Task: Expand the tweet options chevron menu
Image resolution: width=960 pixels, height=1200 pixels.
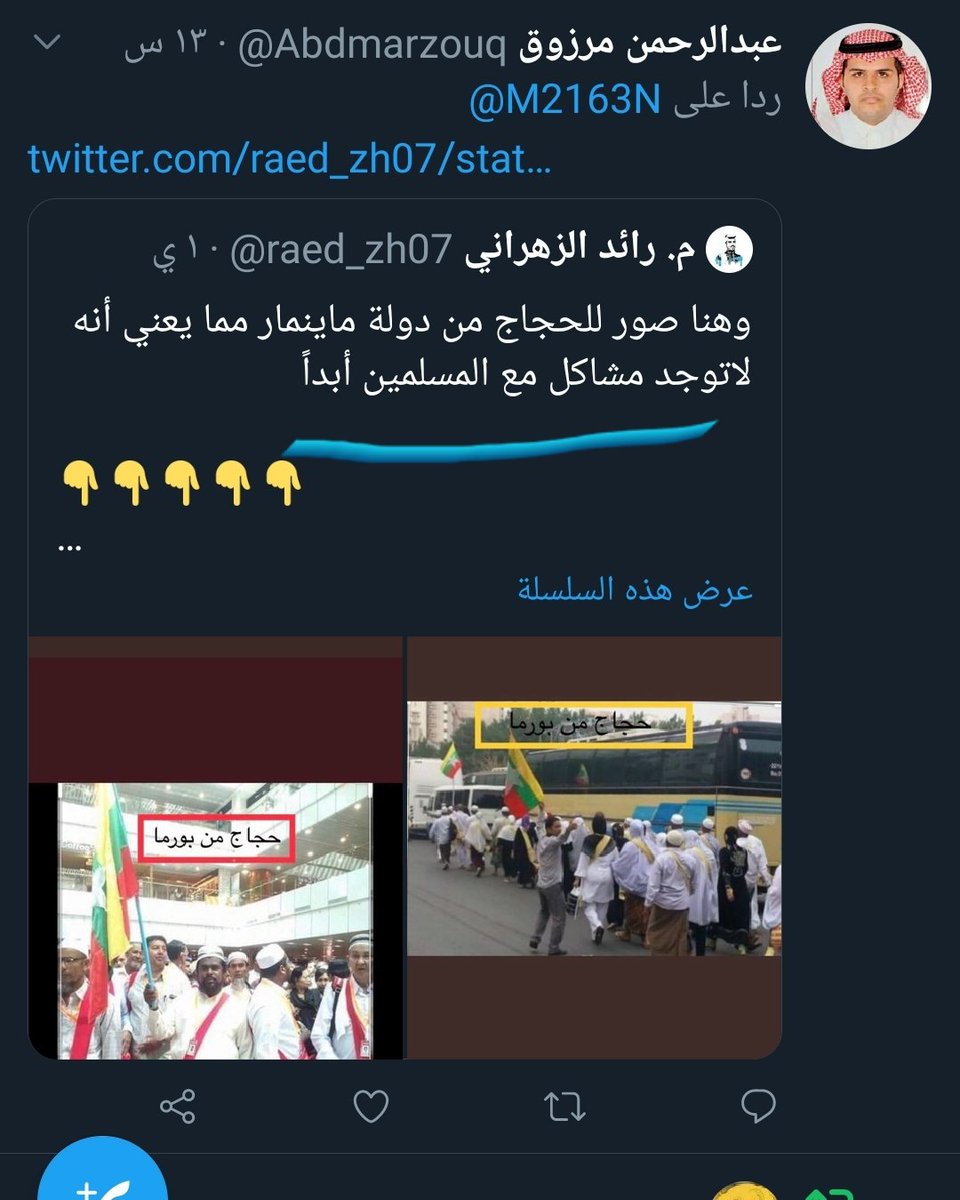Action: [48, 43]
